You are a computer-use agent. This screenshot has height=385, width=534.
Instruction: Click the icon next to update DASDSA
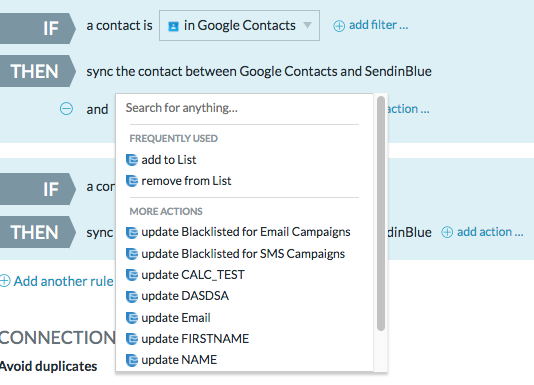(x=132, y=296)
